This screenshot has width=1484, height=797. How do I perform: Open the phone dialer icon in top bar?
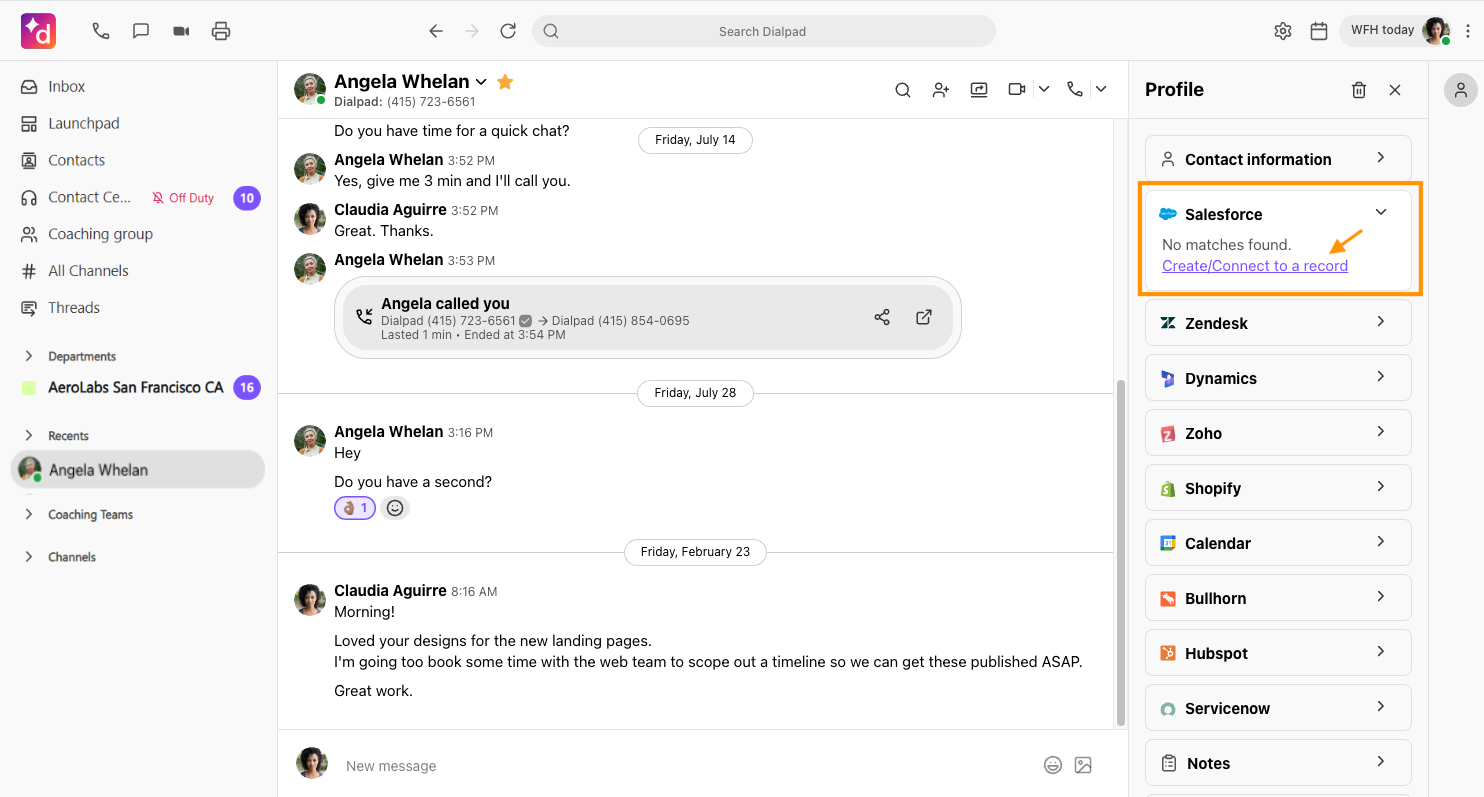tap(101, 31)
